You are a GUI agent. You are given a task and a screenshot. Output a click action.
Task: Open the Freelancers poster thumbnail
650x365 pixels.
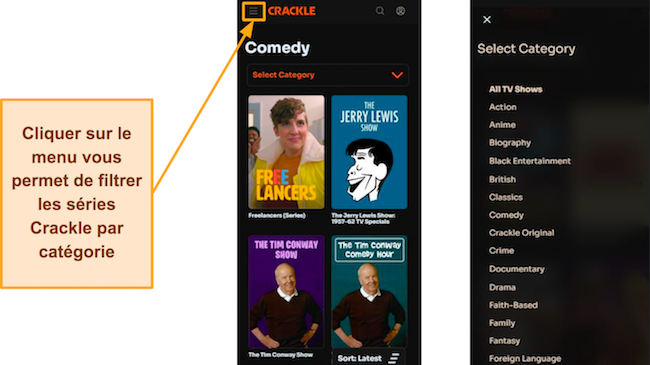(x=286, y=152)
